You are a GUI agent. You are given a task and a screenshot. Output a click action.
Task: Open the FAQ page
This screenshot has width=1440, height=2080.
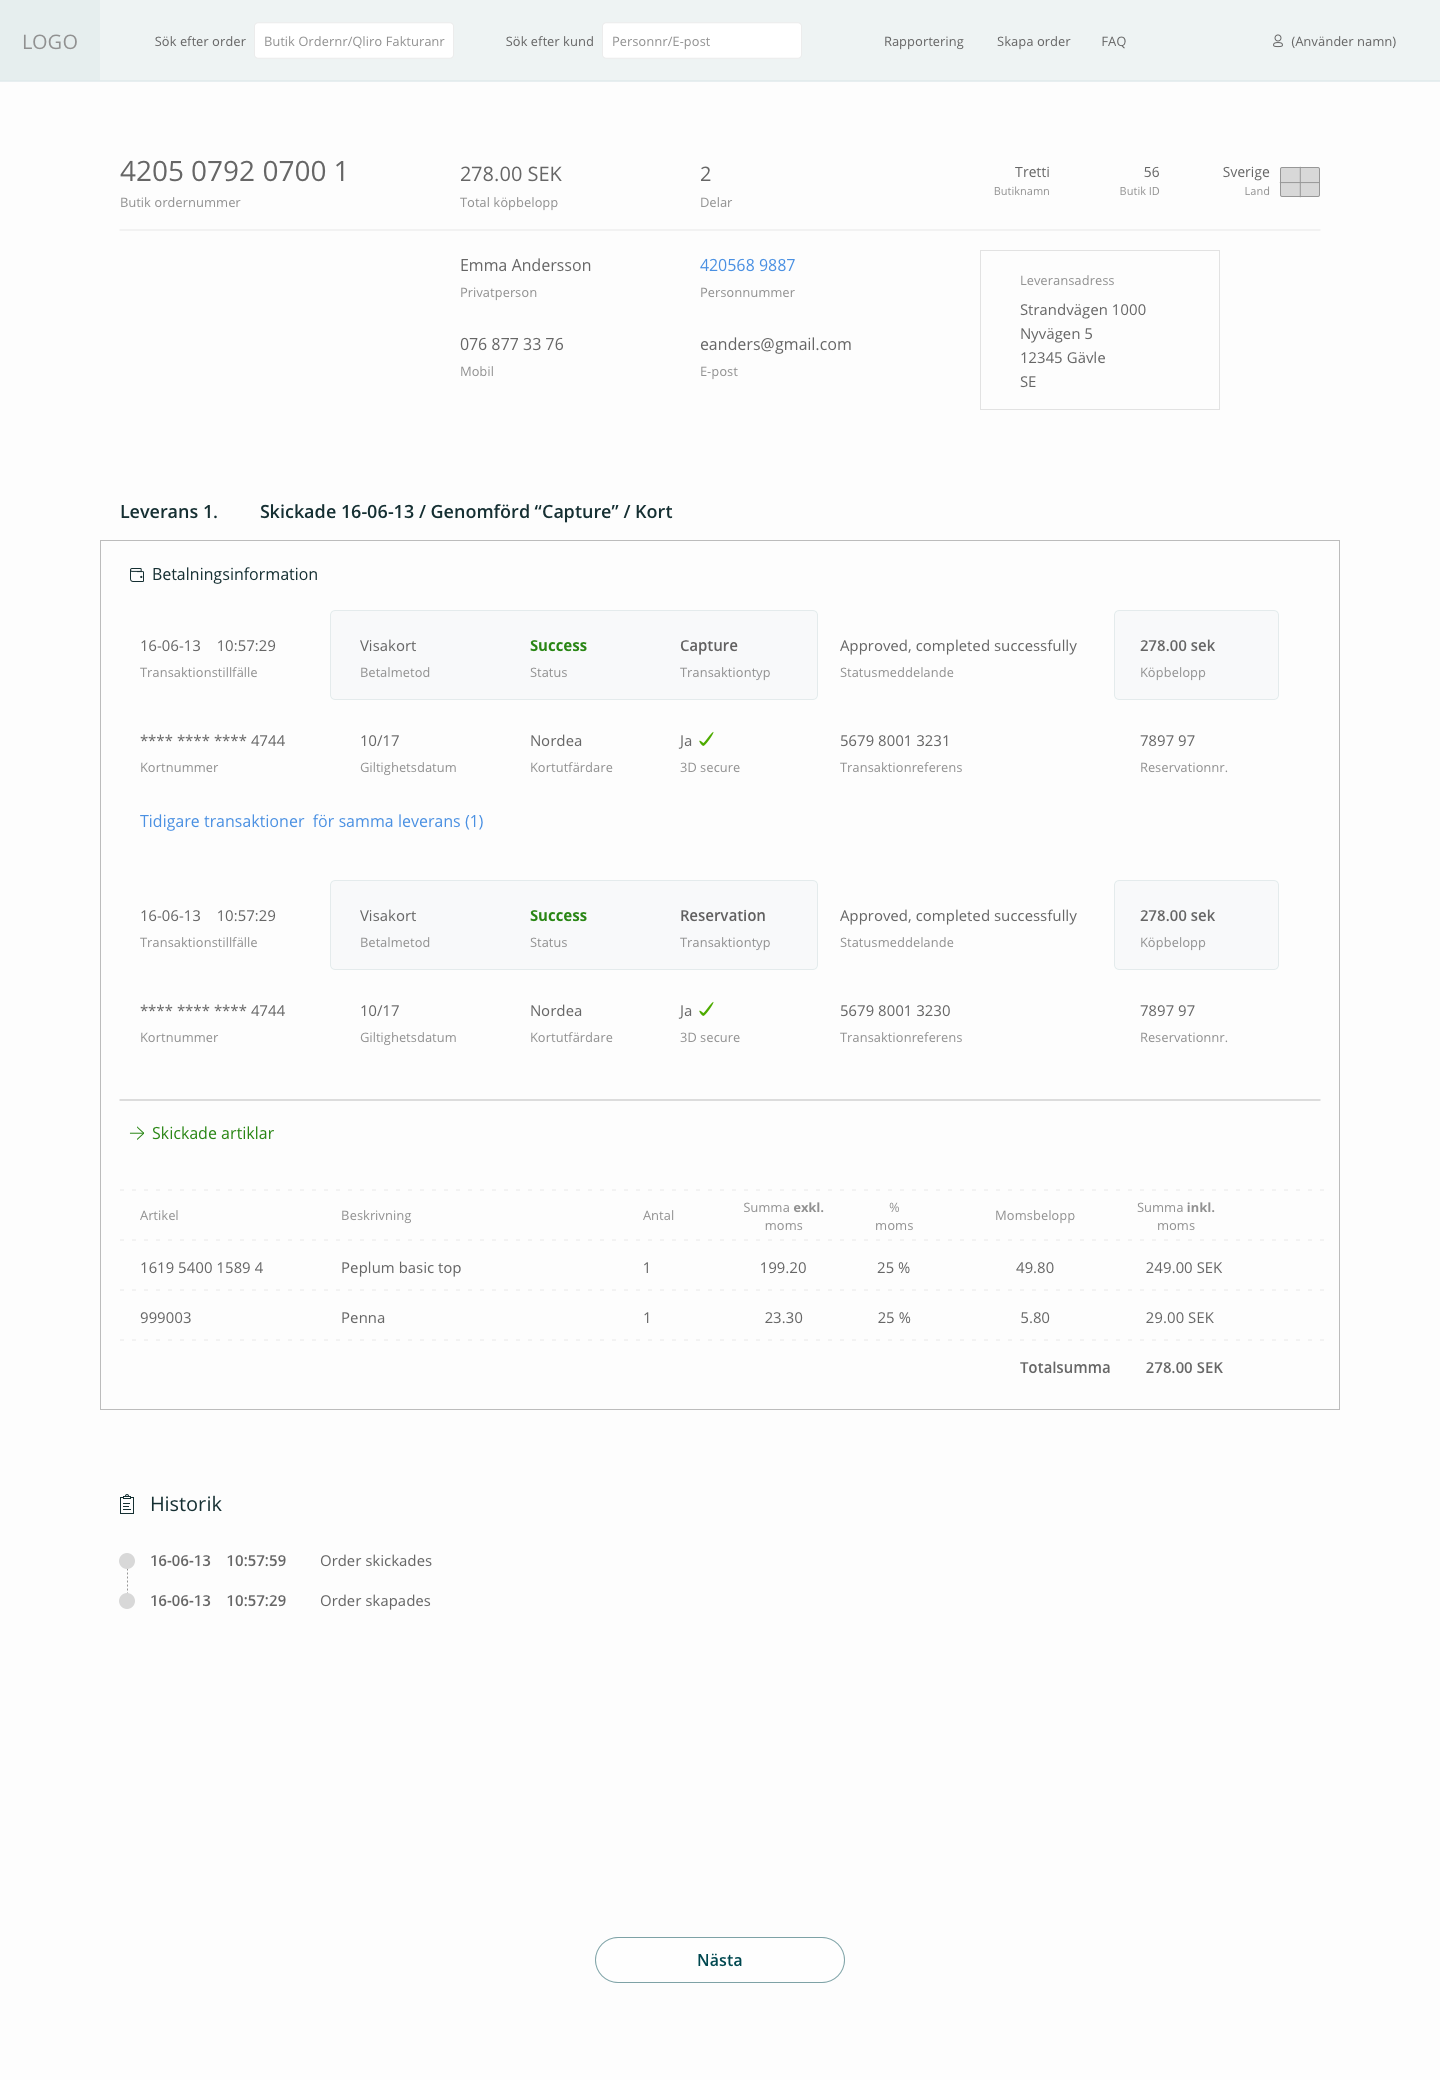[1113, 42]
